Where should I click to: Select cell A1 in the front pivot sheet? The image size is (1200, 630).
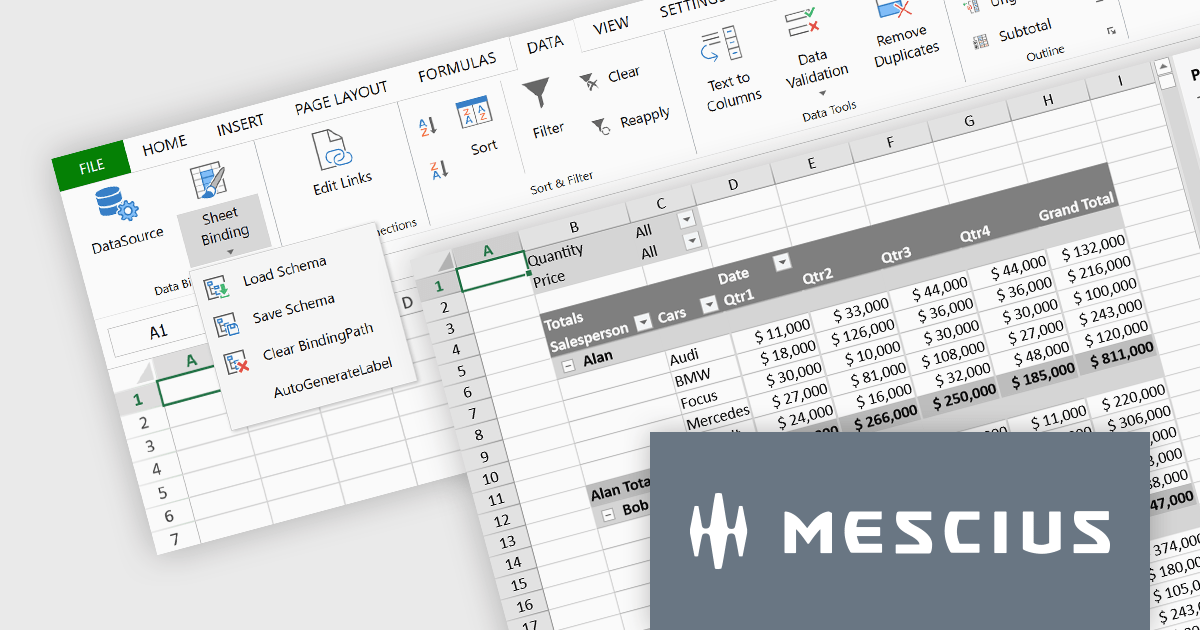(492, 270)
